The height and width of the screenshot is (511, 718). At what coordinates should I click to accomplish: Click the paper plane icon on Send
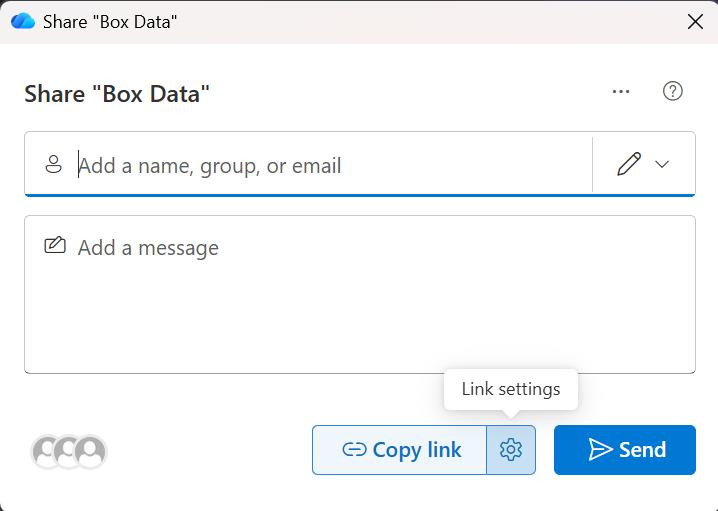(600, 450)
